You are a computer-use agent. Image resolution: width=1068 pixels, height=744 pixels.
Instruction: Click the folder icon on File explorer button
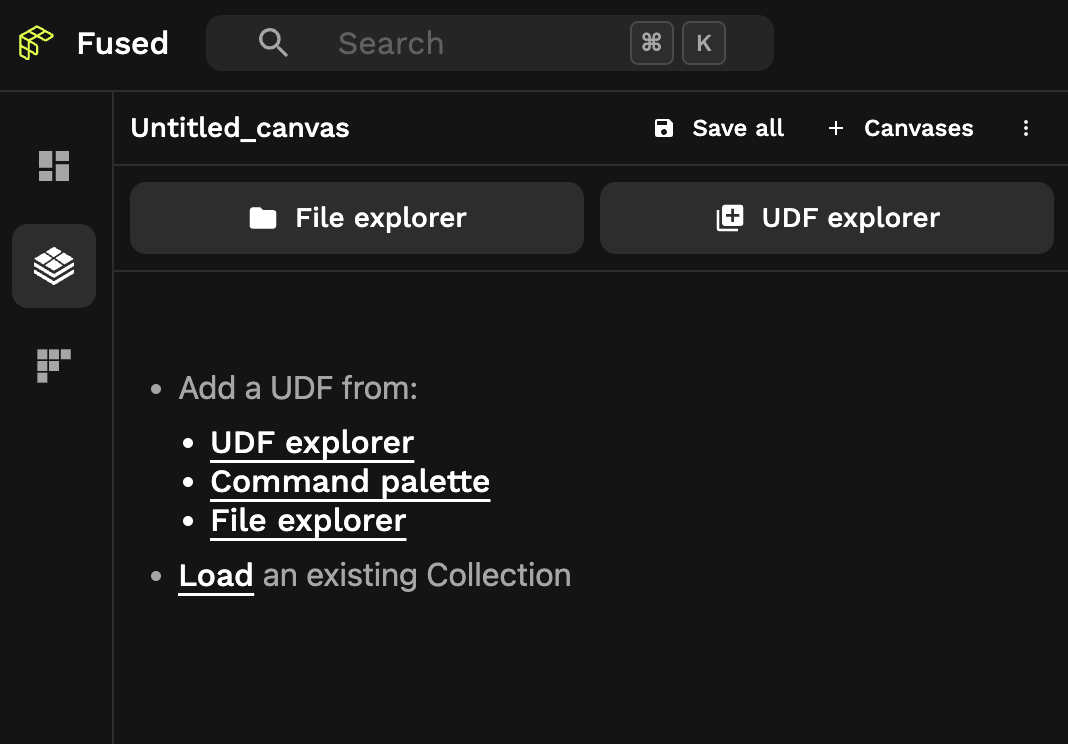click(x=263, y=217)
